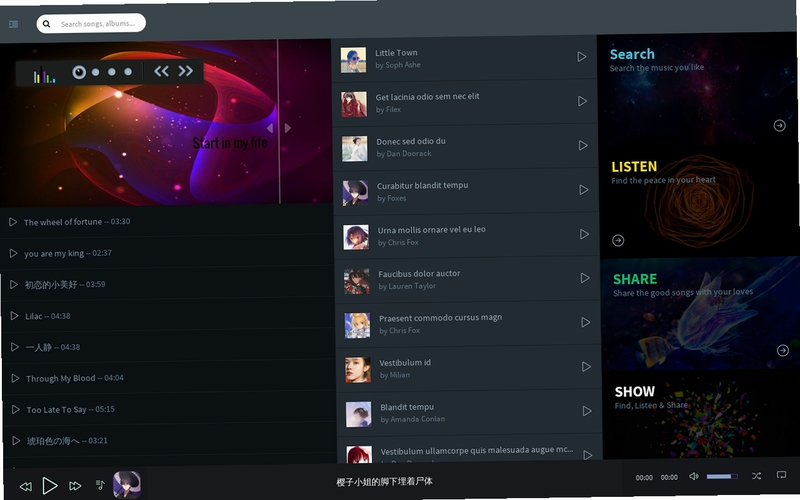Play 一人静 track

(15, 347)
